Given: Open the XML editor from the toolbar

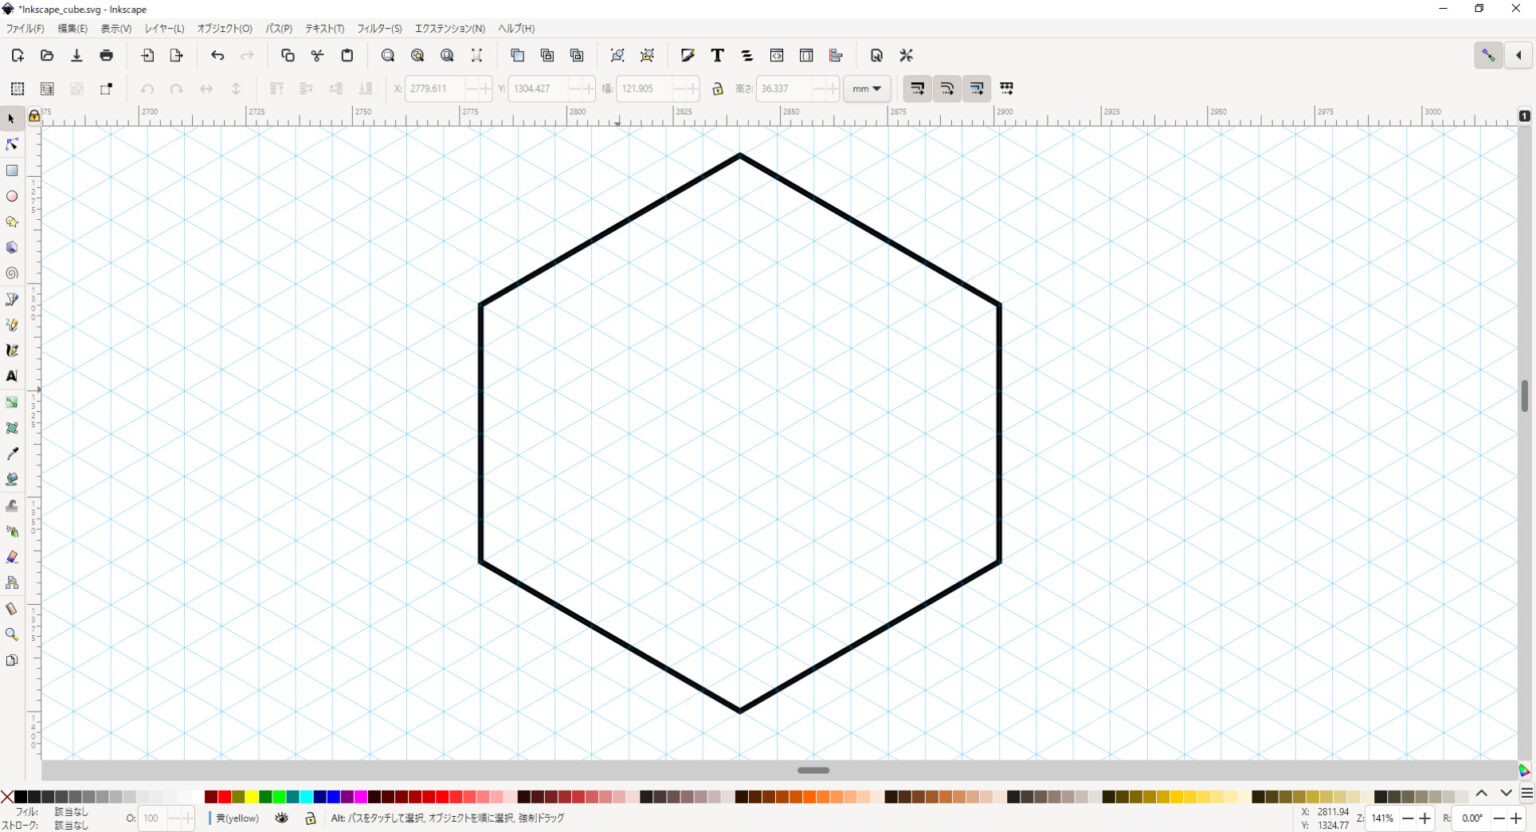Looking at the screenshot, I should (x=777, y=55).
